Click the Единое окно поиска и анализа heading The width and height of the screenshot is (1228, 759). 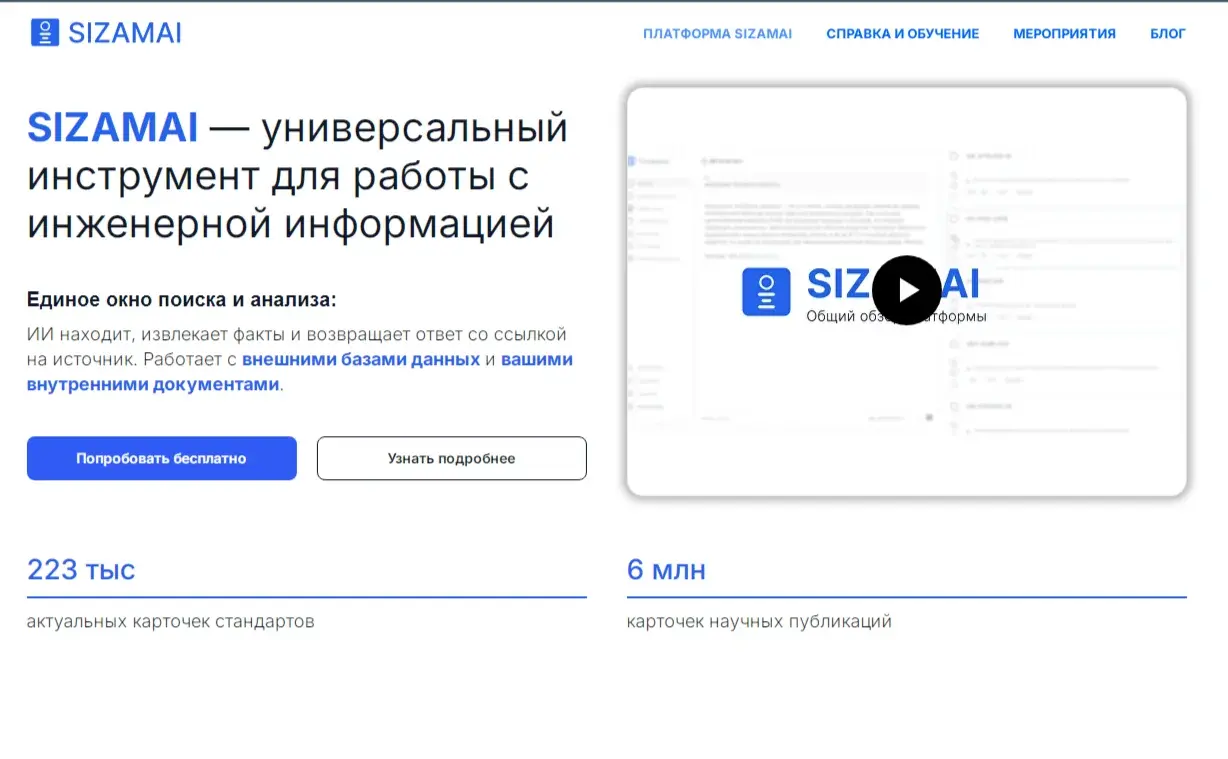(182, 300)
